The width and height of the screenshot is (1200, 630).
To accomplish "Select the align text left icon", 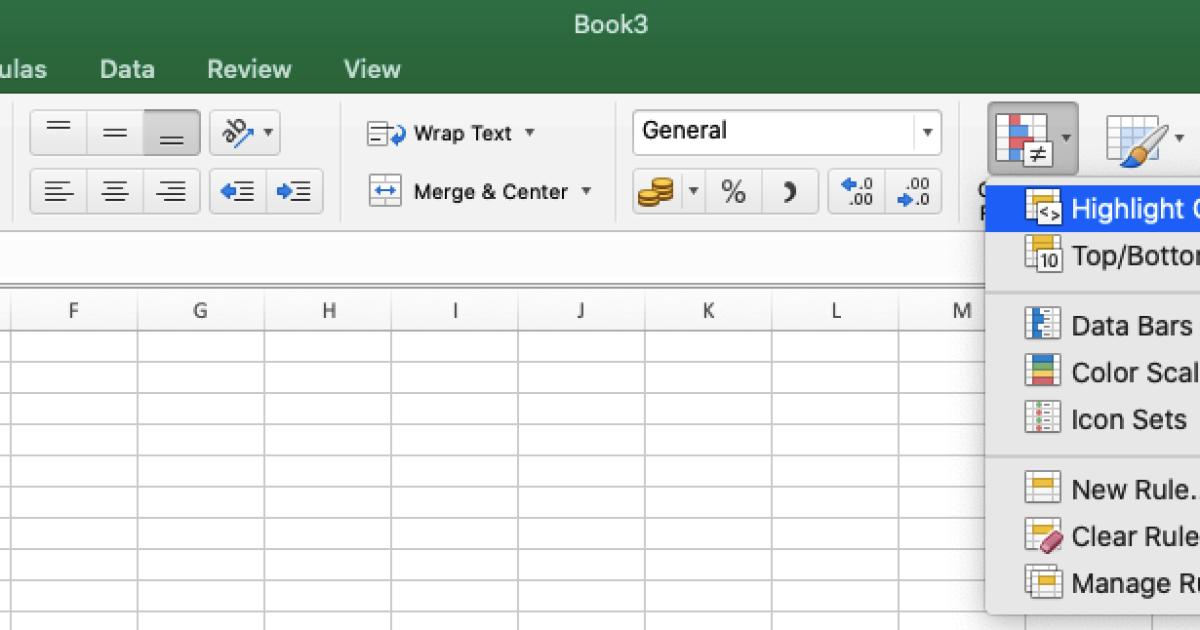I will click(58, 191).
